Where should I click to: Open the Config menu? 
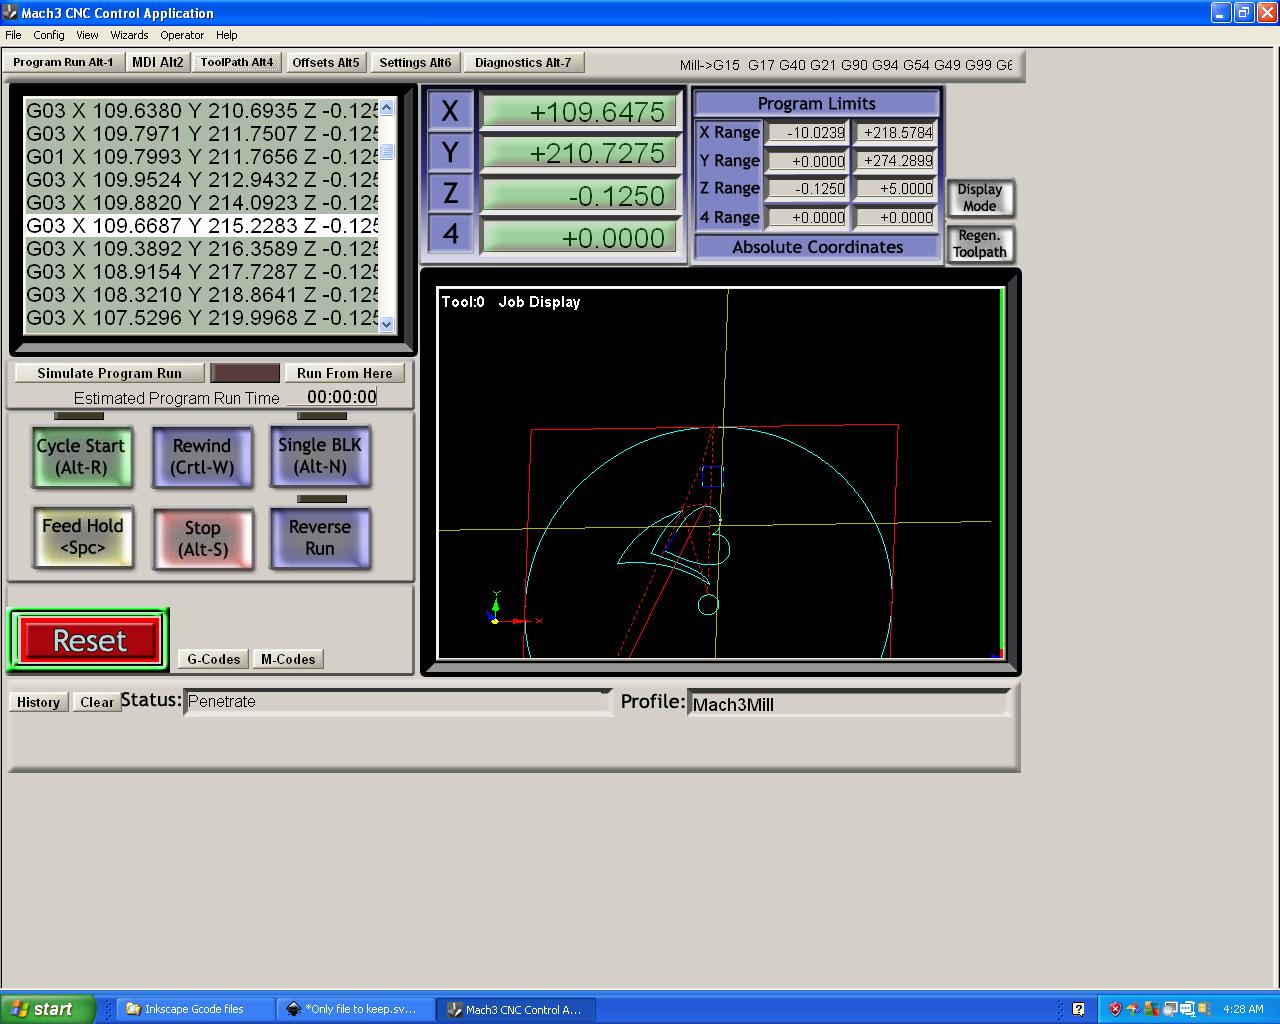[49, 35]
